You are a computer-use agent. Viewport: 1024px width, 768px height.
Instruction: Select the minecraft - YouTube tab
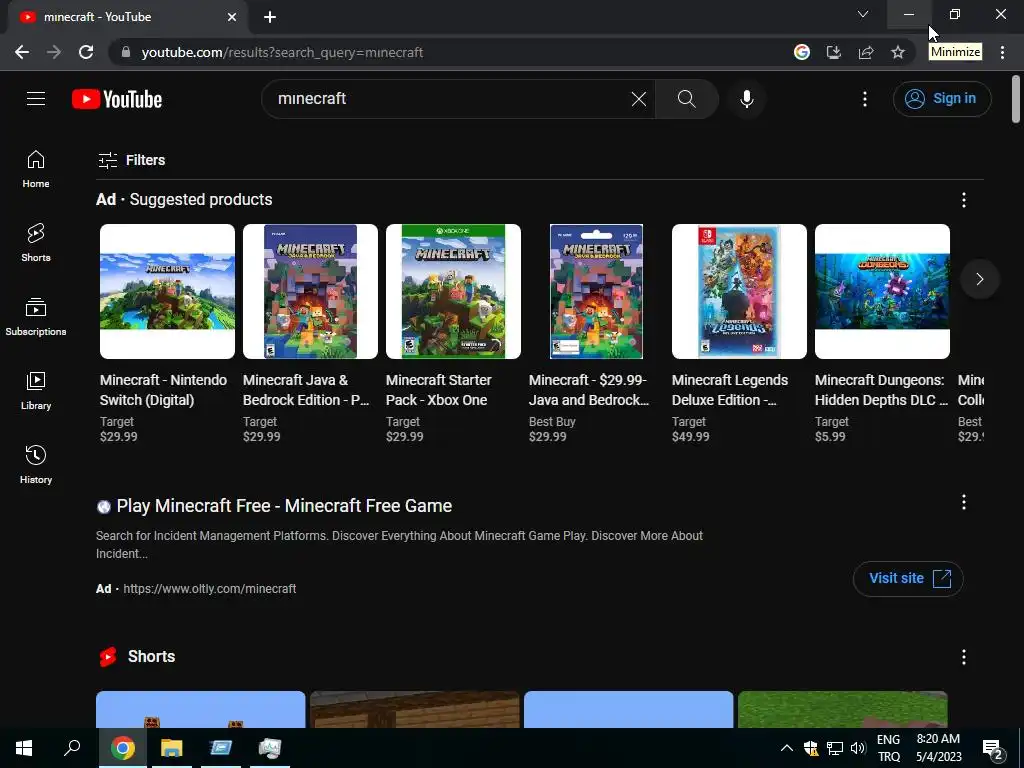pos(127,17)
